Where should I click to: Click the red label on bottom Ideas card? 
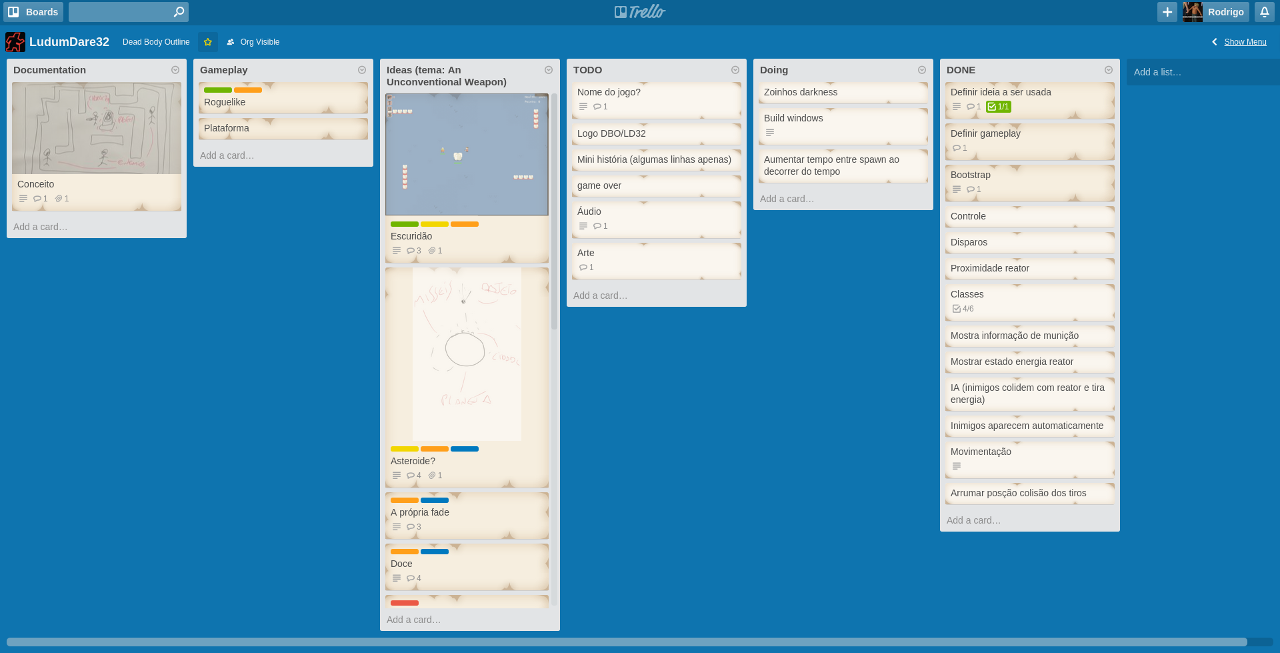pos(405,603)
